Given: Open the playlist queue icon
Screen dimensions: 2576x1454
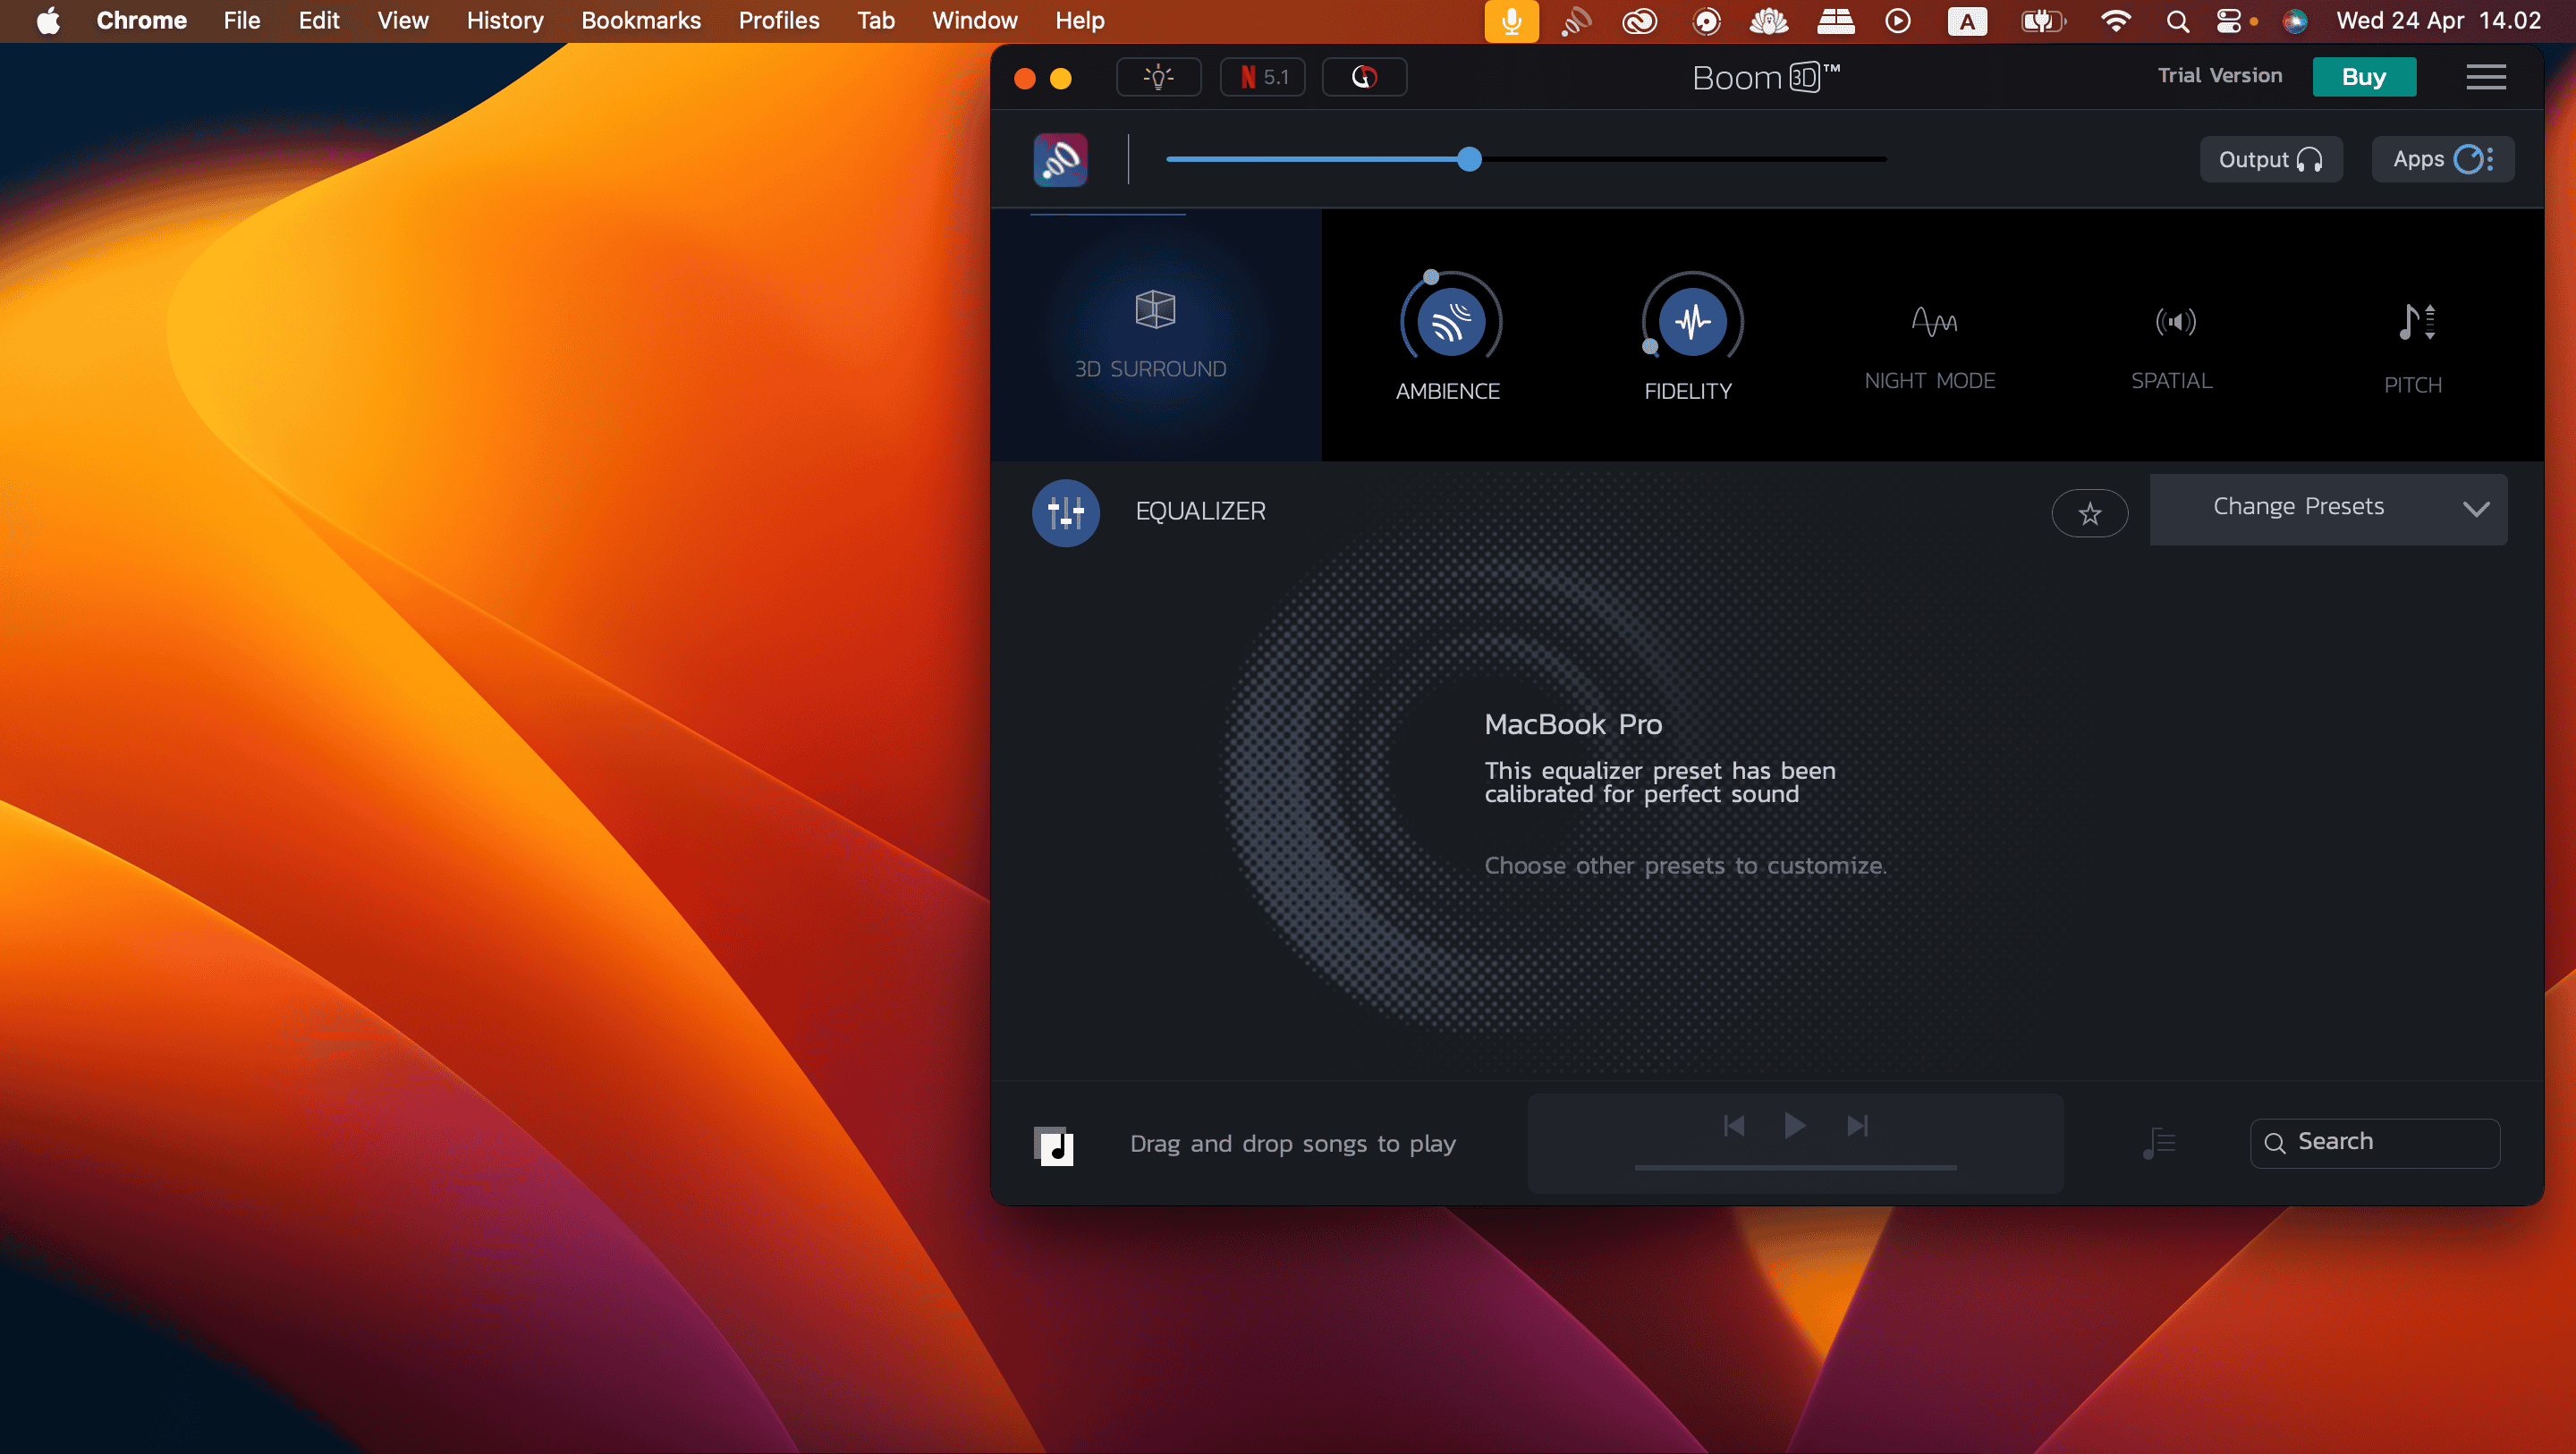Looking at the screenshot, I should tap(2159, 1142).
